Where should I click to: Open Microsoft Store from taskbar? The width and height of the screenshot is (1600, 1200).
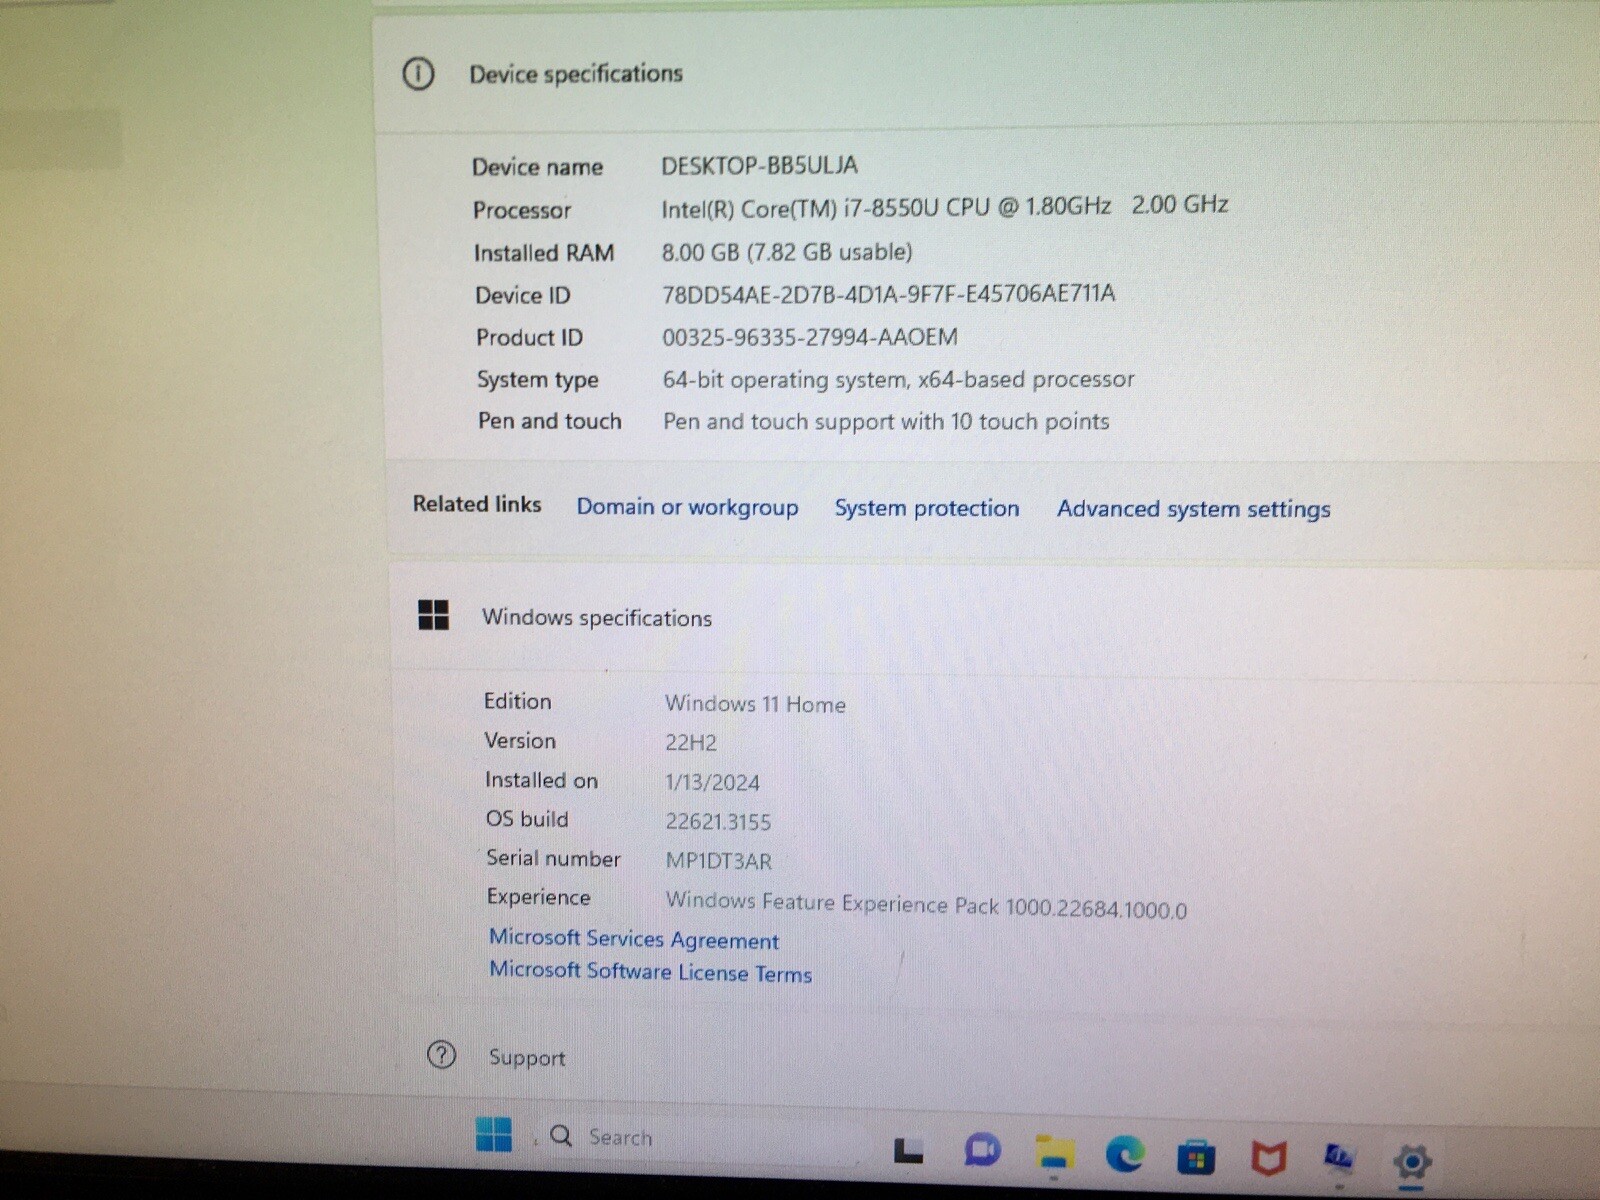click(x=1196, y=1158)
